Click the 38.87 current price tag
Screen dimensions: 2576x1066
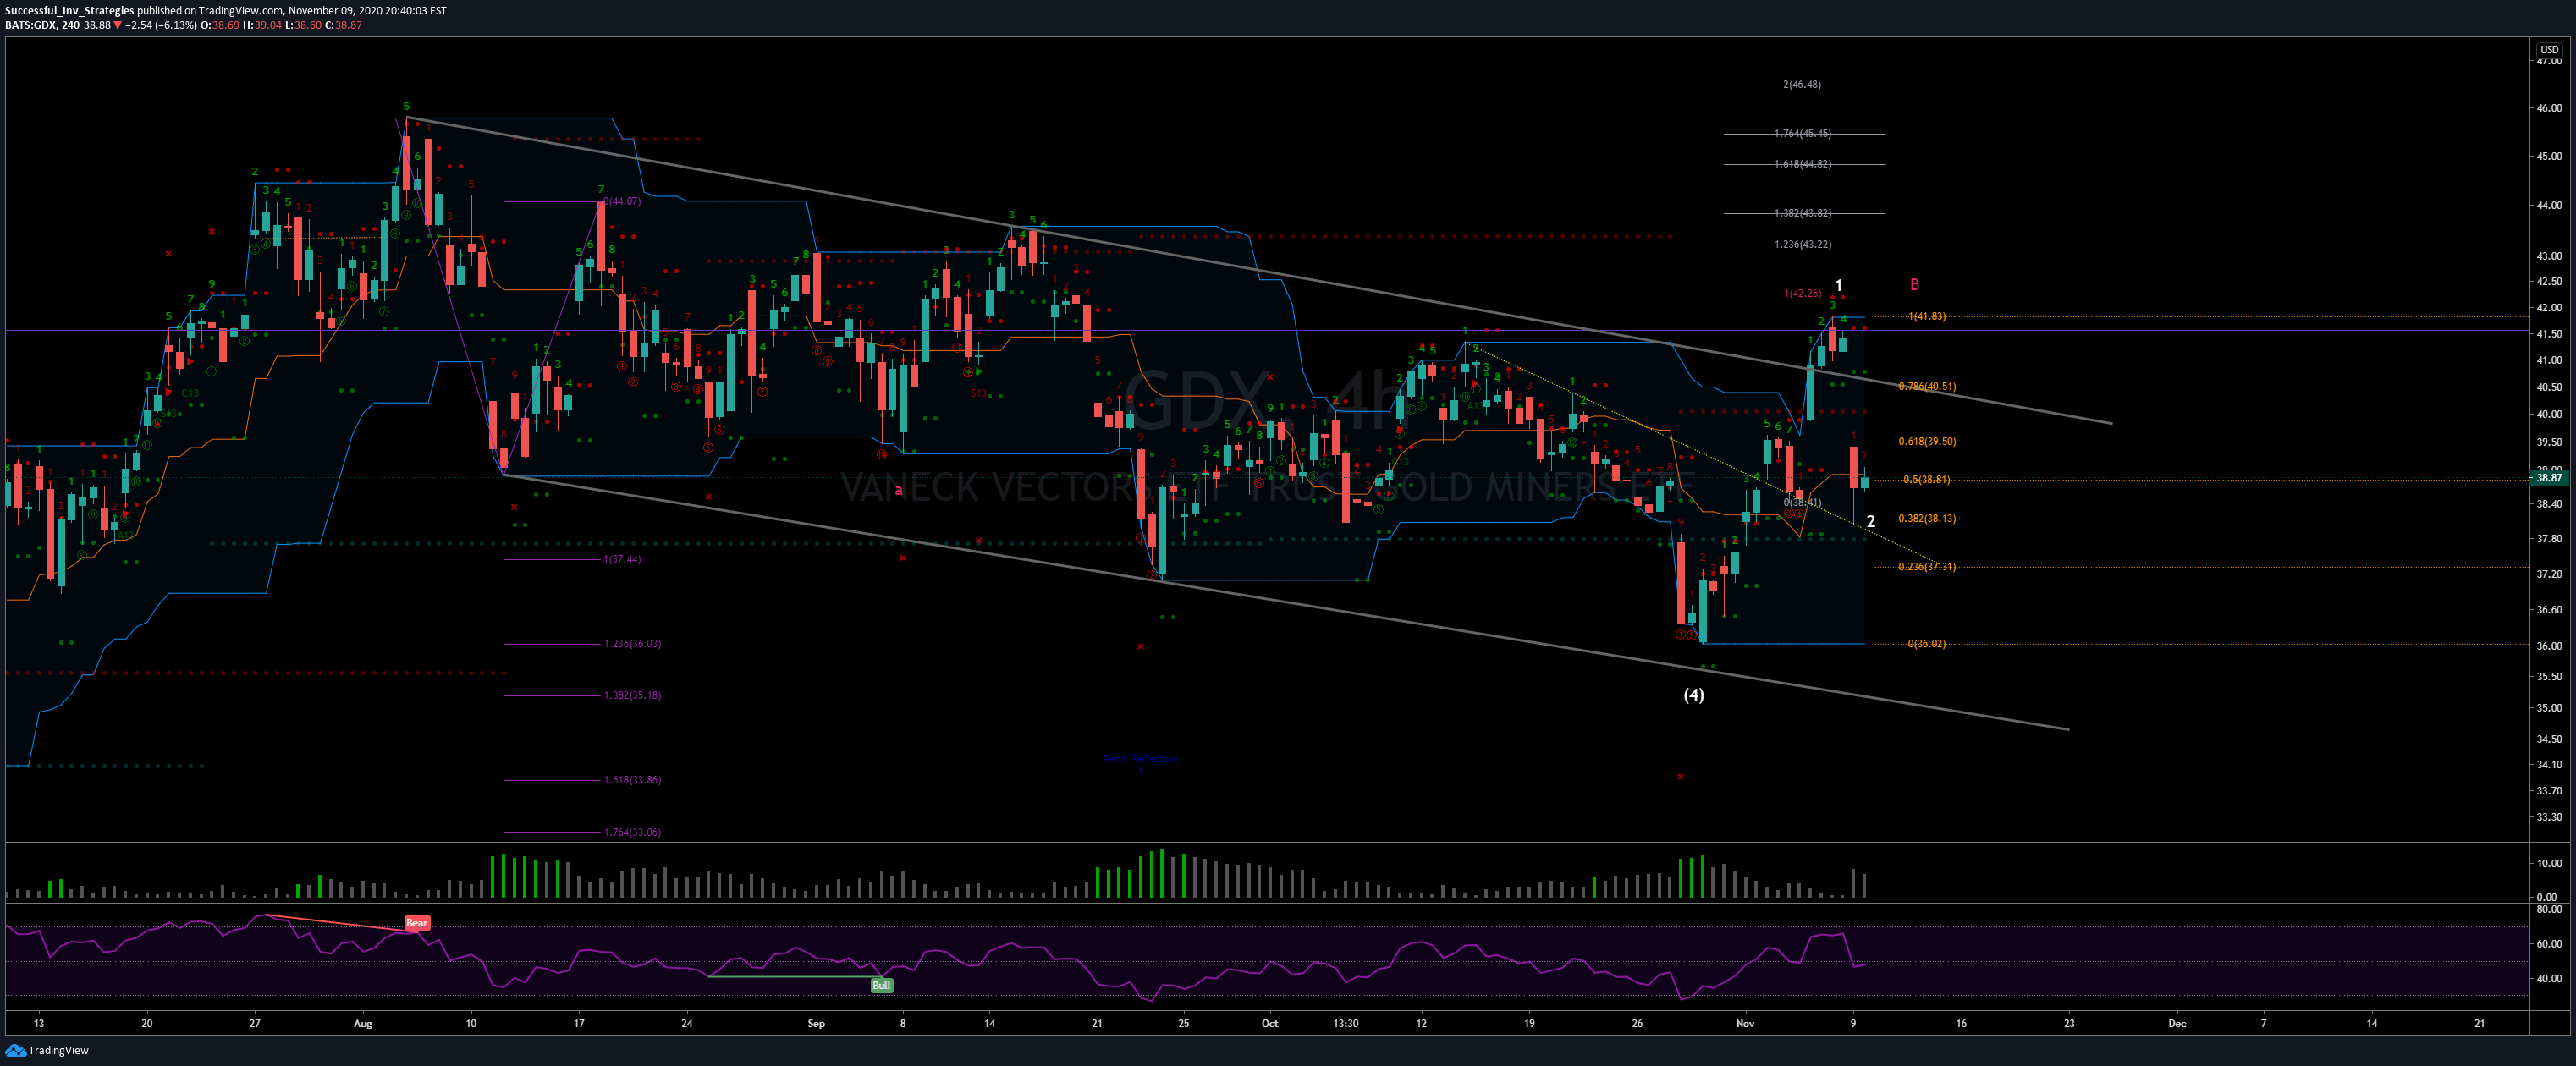click(x=2549, y=478)
